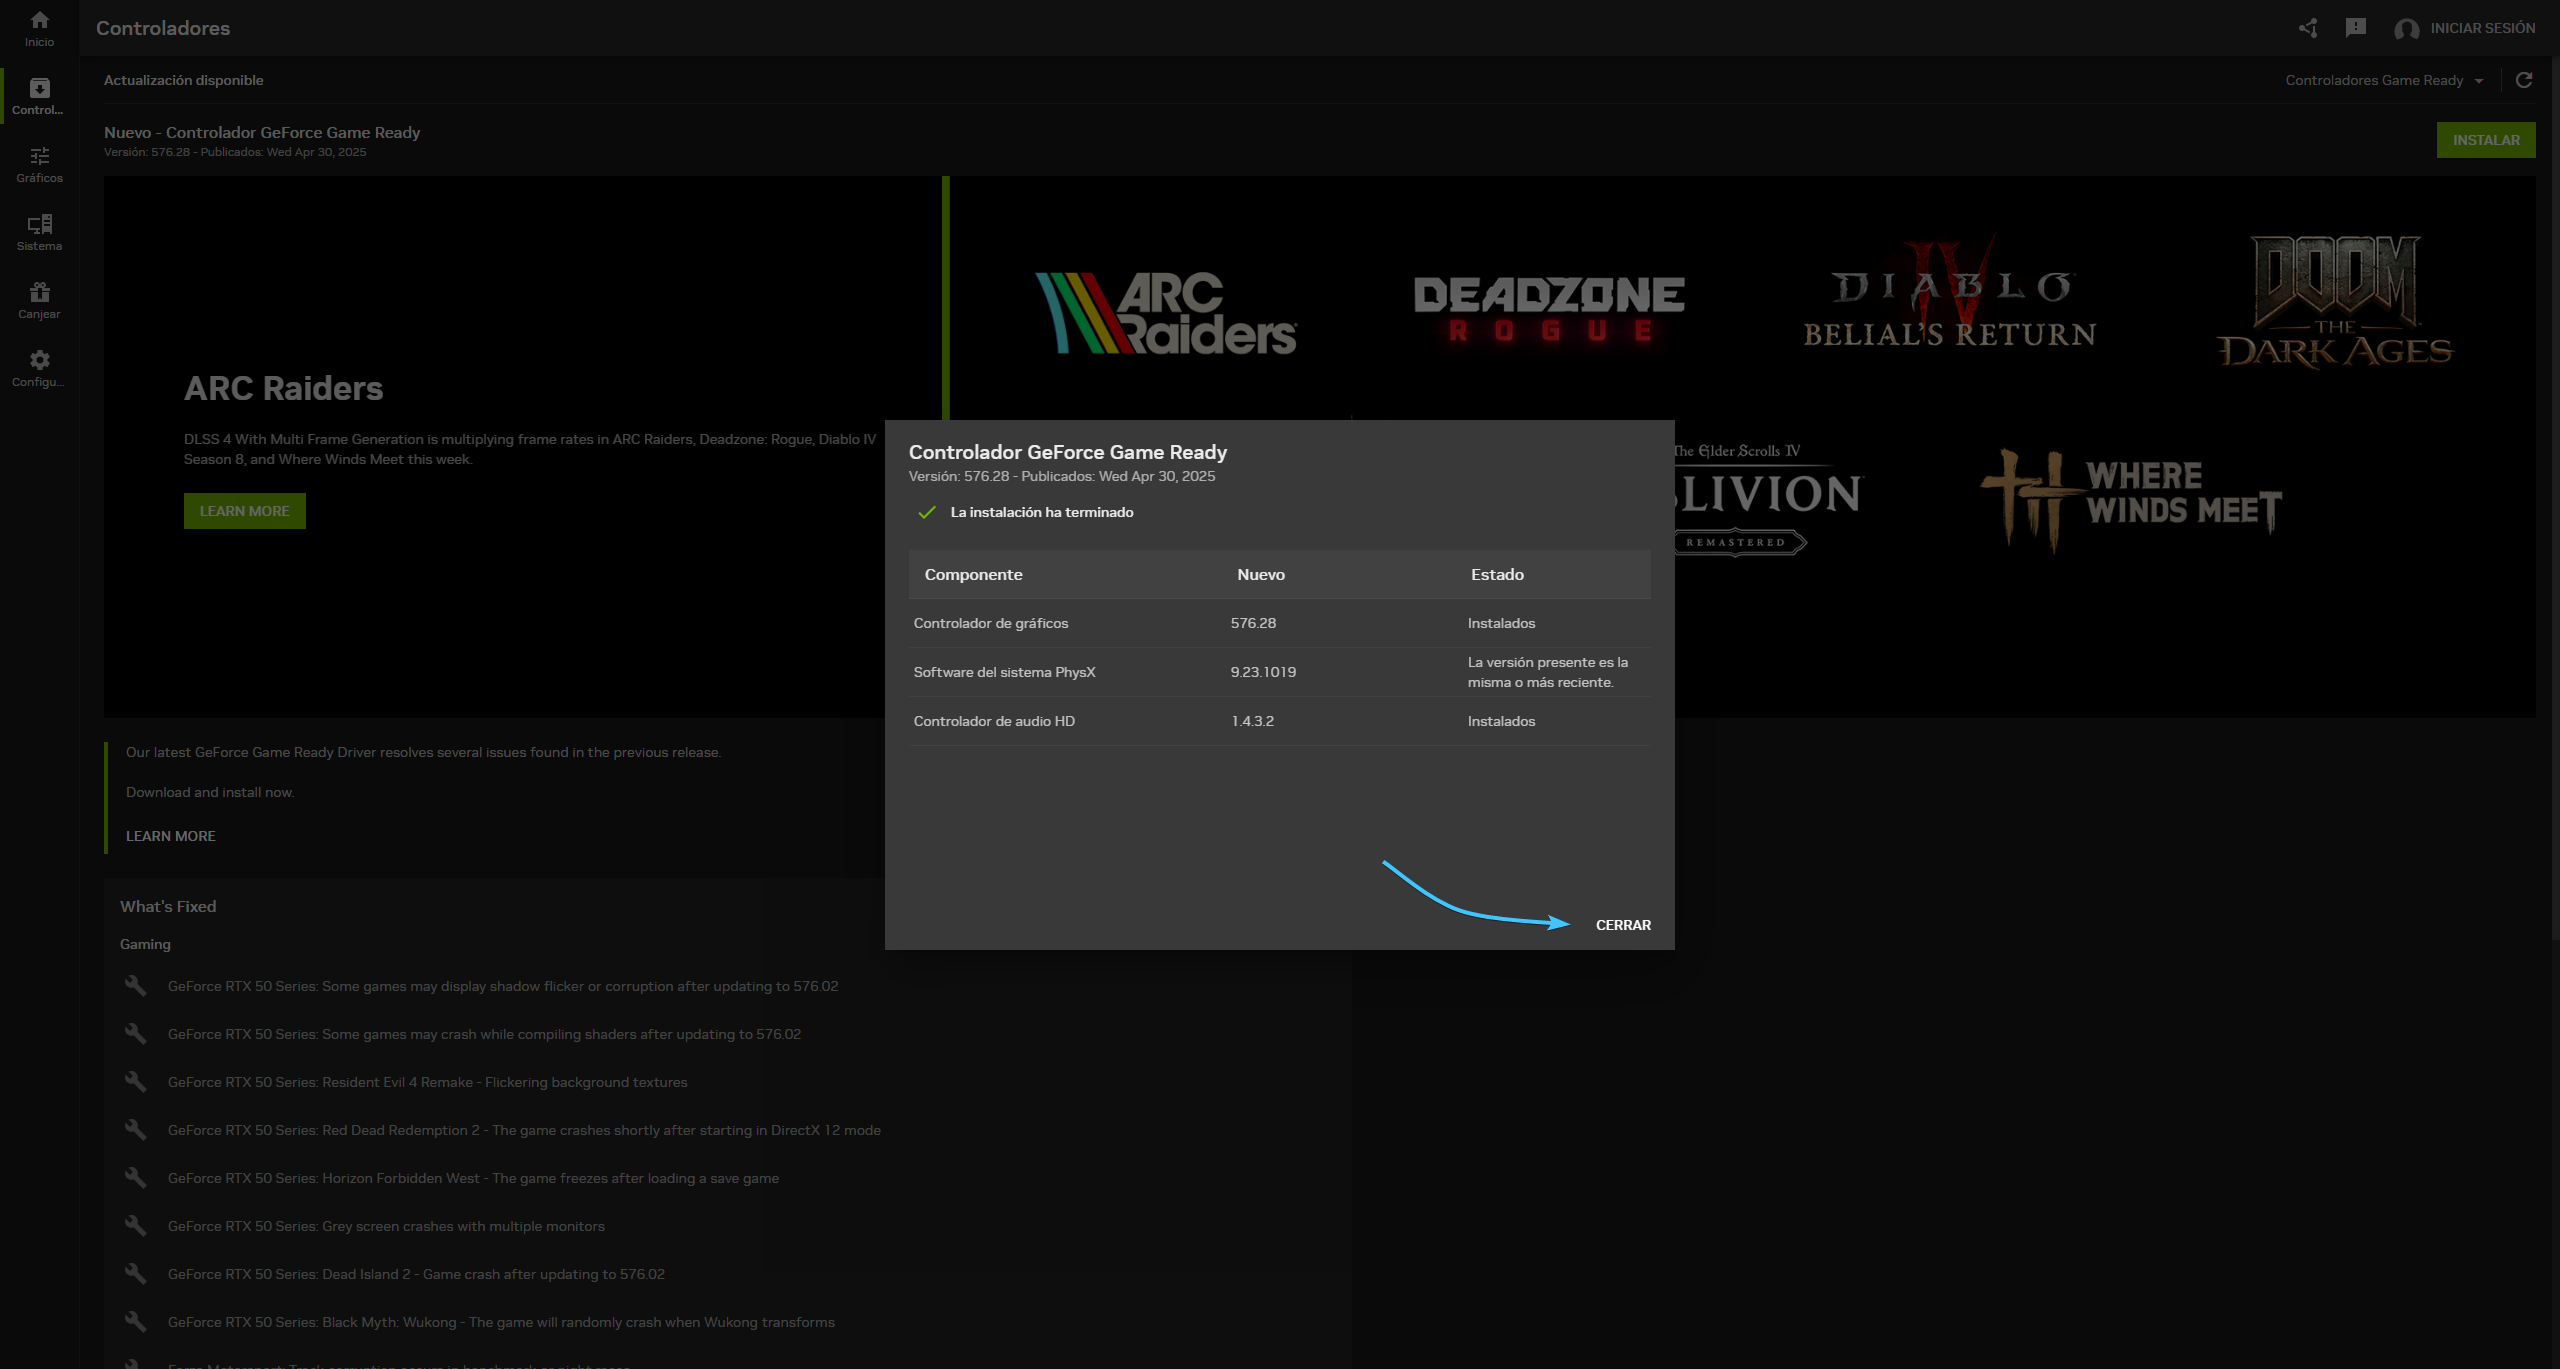Open the Configuración gear section
The width and height of the screenshot is (2560, 1369).
pos(39,368)
